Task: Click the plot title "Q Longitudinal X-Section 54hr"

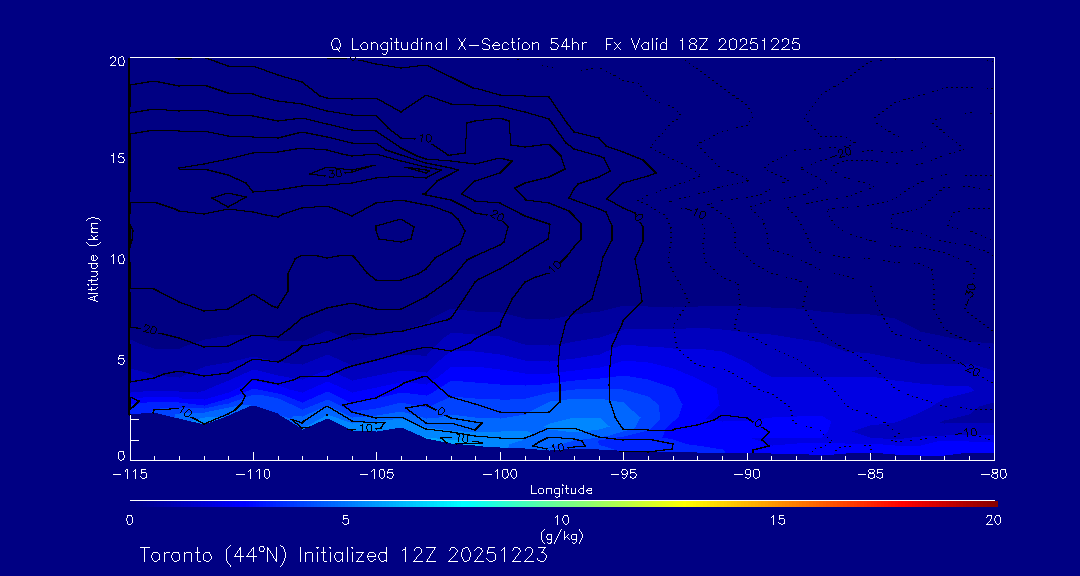Action: click(459, 45)
